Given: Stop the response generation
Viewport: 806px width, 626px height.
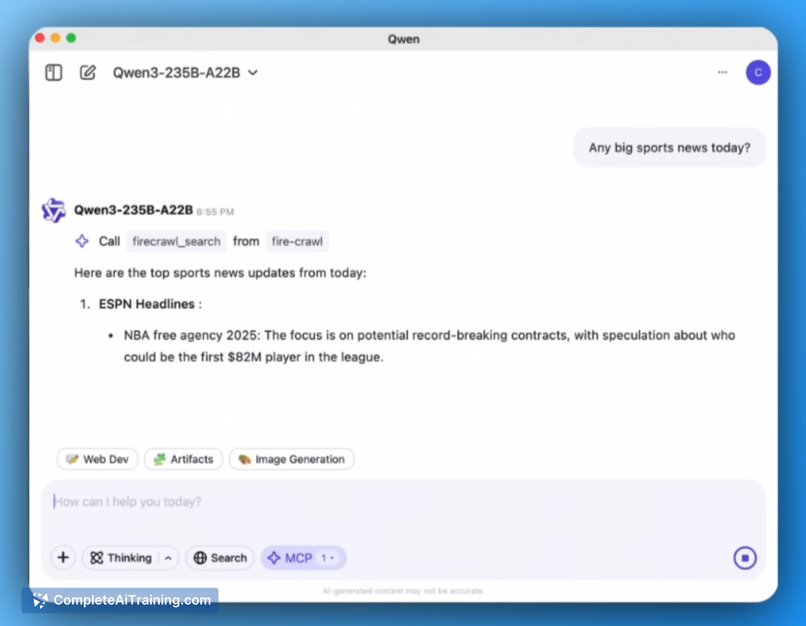Looking at the screenshot, I should coord(745,558).
